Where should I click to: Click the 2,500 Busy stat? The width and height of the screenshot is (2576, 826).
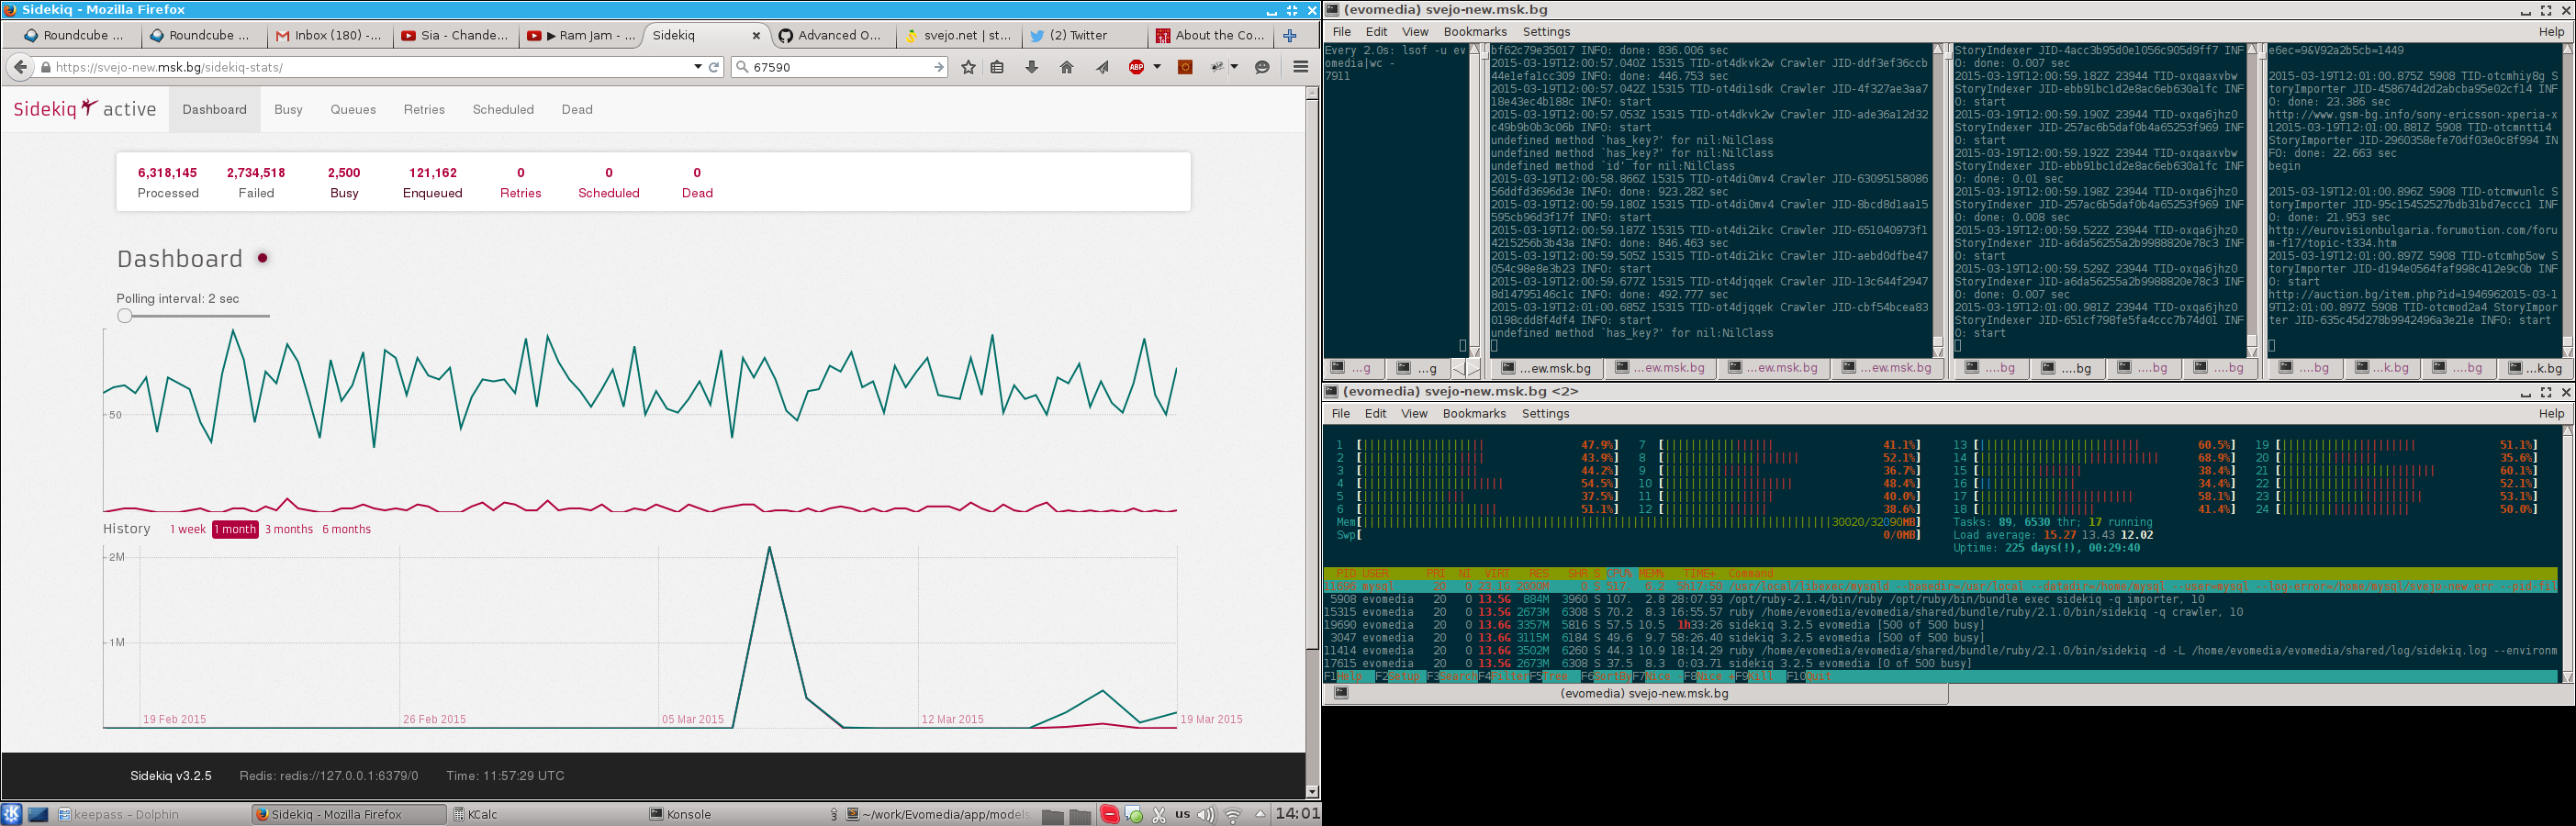[344, 182]
